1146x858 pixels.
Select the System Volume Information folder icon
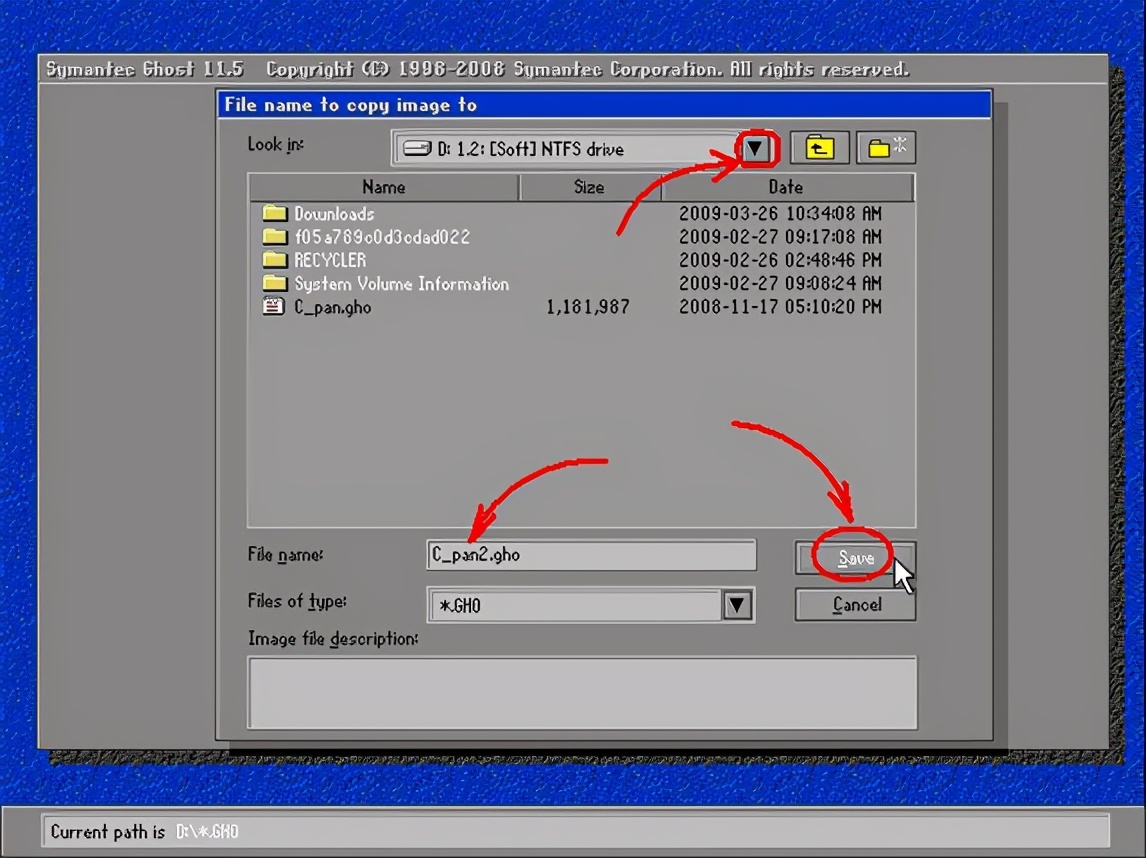(274, 283)
